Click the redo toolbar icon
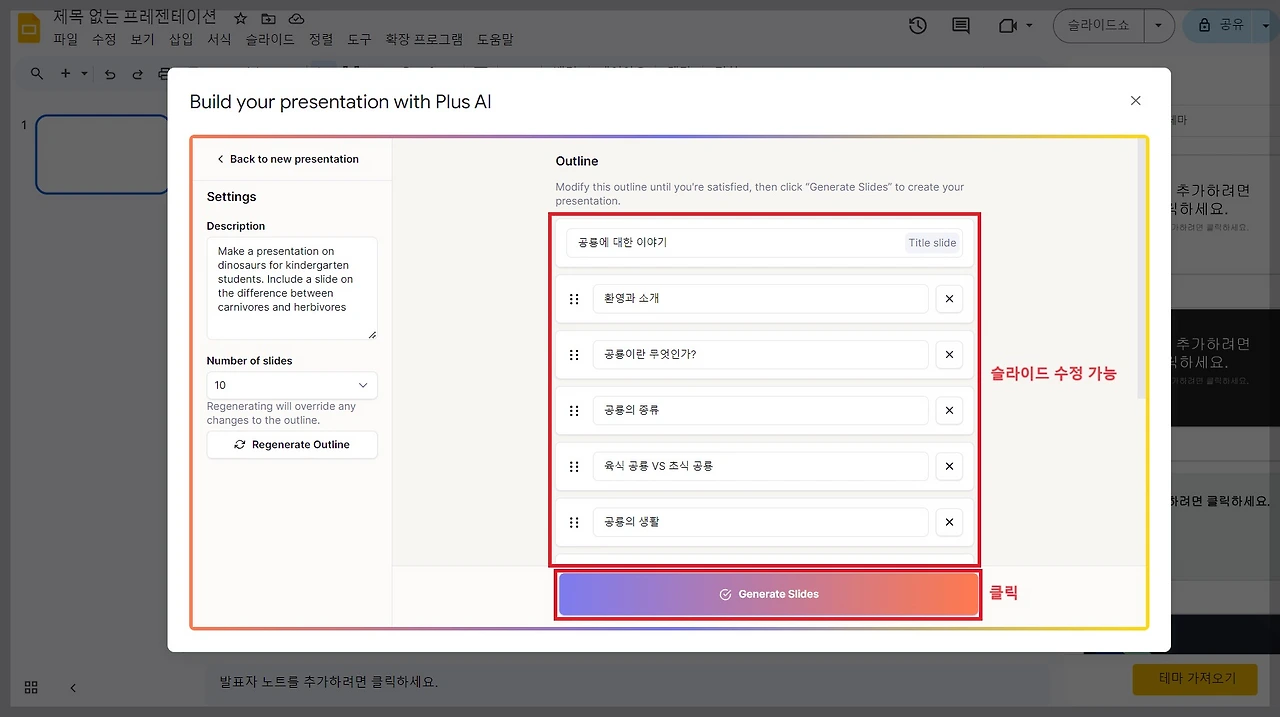The height and width of the screenshot is (717, 1280). pyautogui.click(x=138, y=73)
